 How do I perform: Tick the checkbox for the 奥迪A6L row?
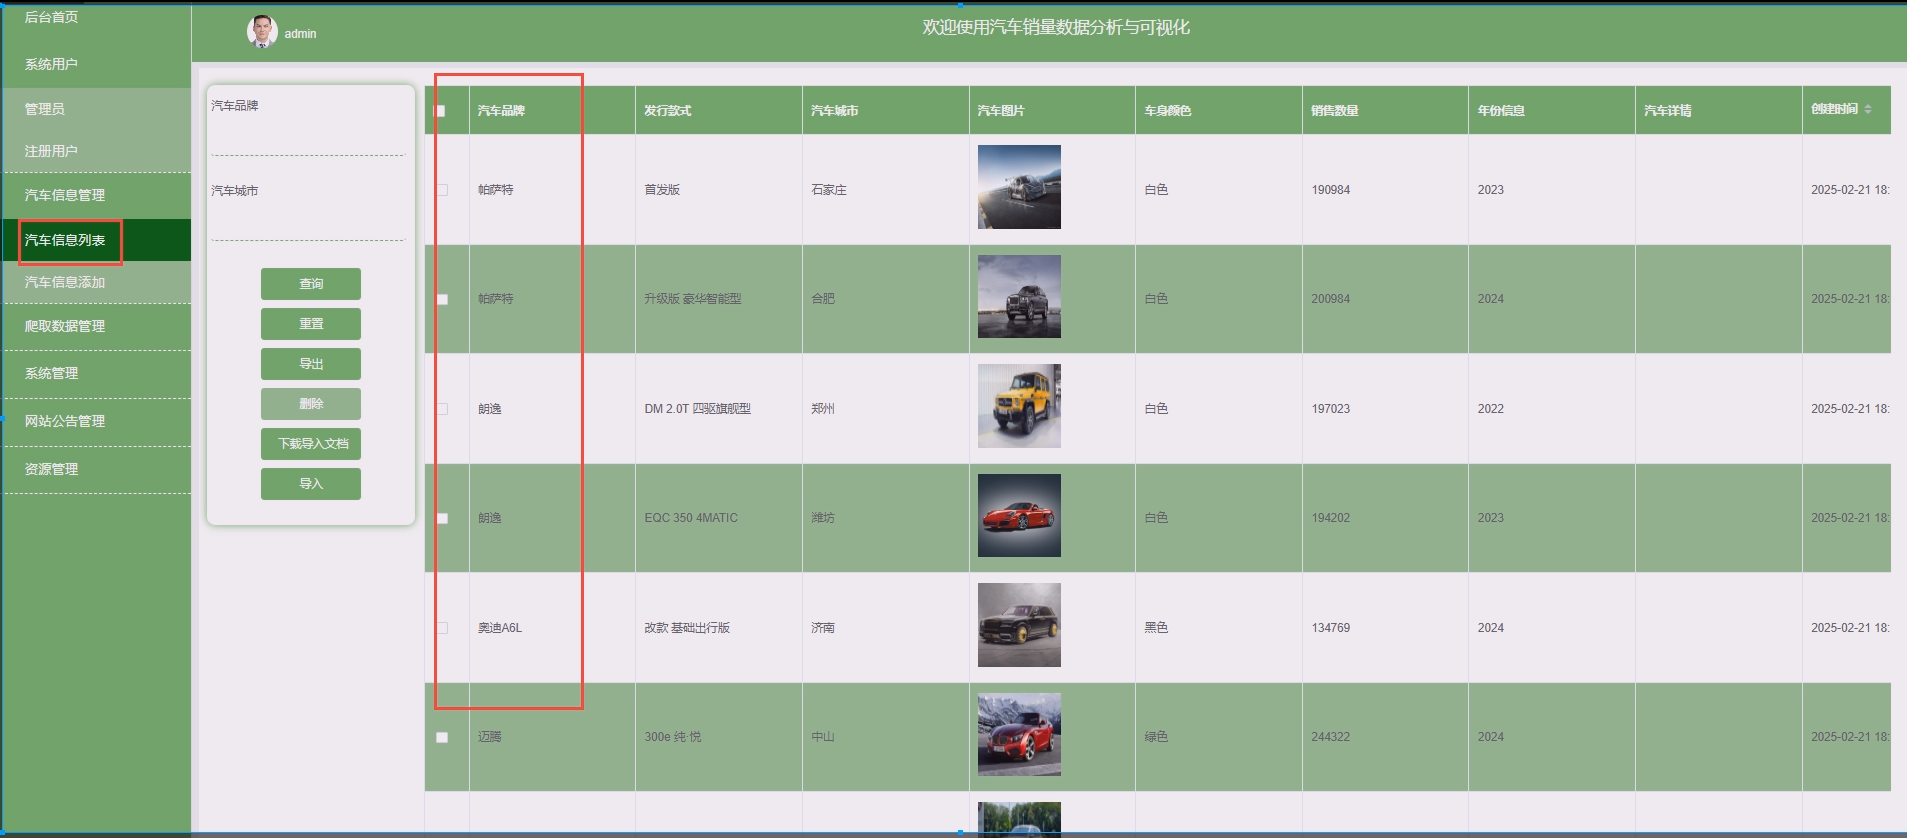click(x=442, y=628)
